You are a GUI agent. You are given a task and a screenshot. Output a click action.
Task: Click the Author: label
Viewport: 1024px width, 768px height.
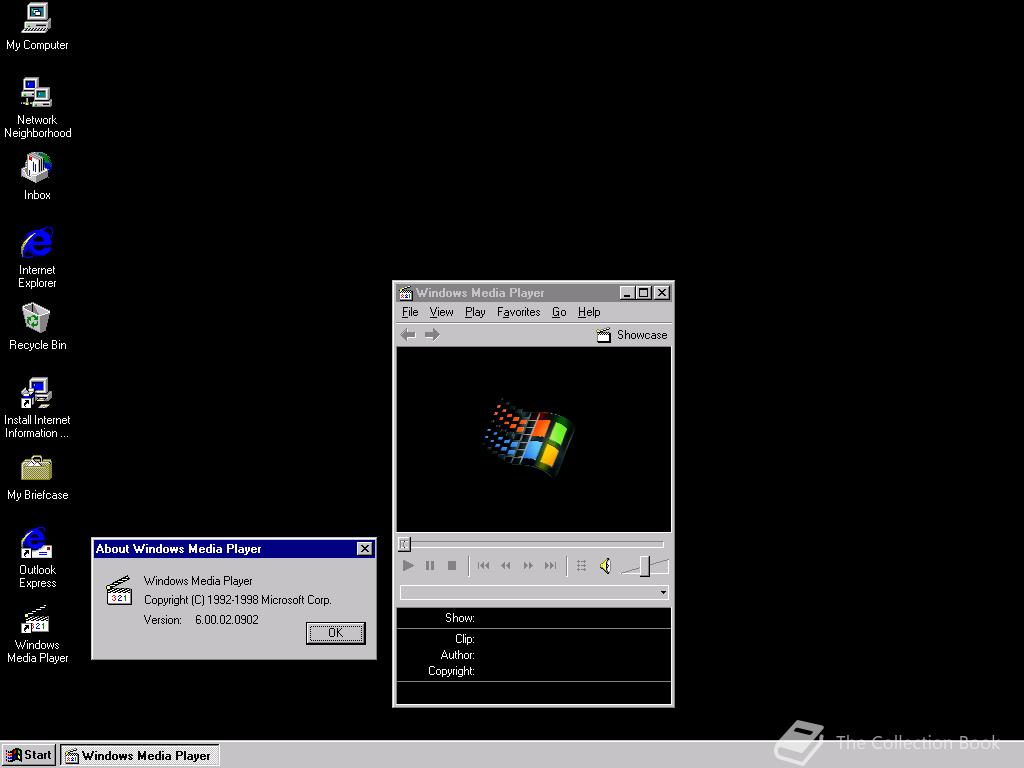[x=457, y=655]
